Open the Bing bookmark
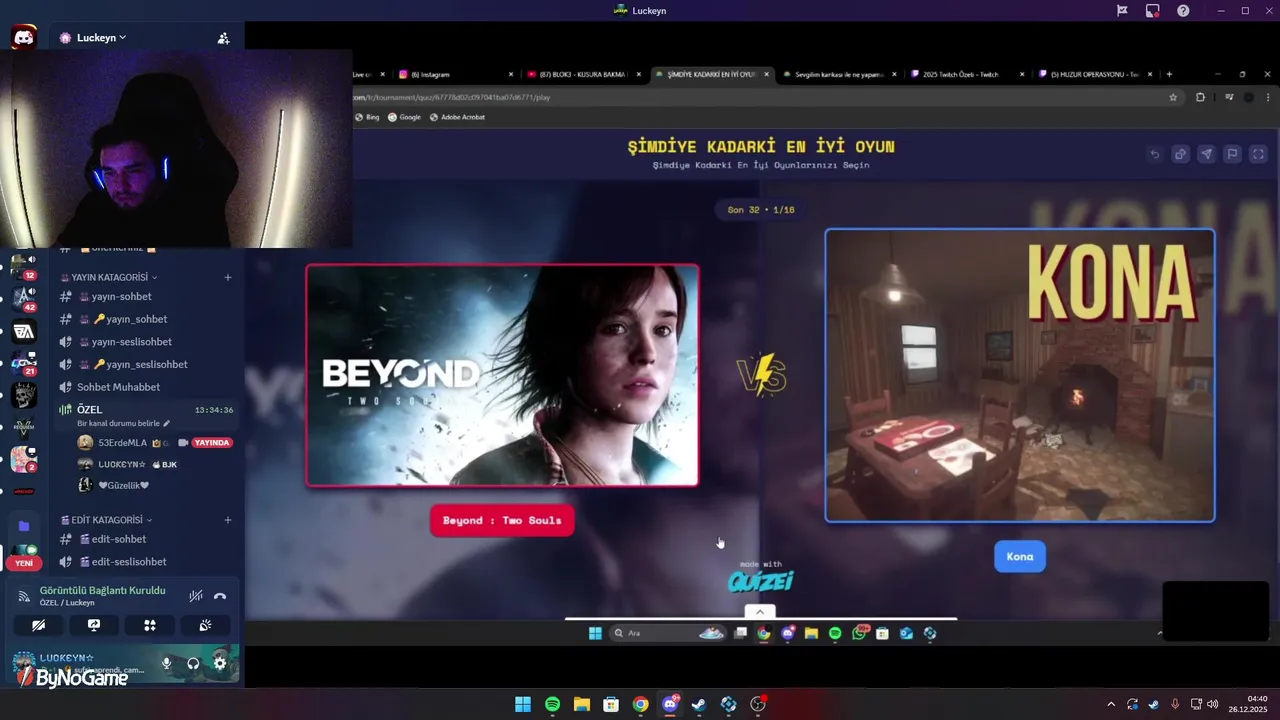Screen dimensions: 1280x720 [x=367, y=117]
